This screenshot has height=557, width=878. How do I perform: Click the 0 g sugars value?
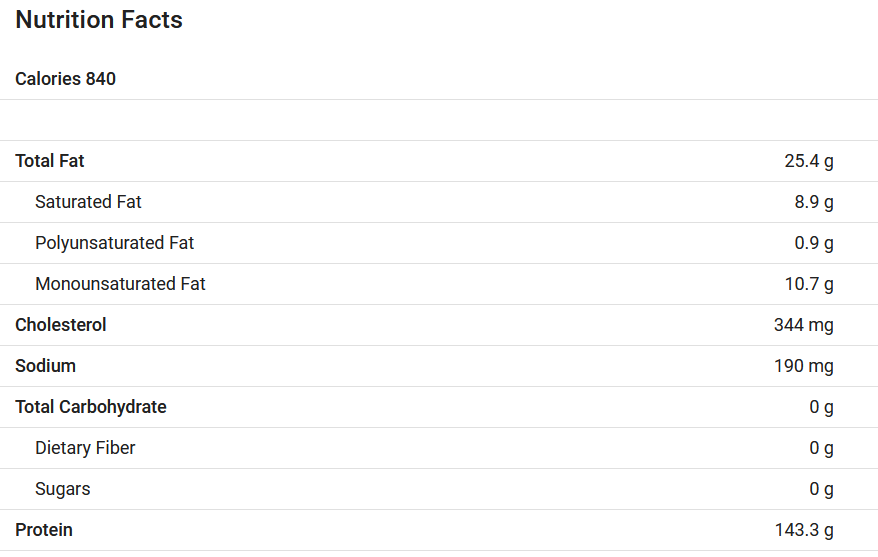tap(821, 489)
